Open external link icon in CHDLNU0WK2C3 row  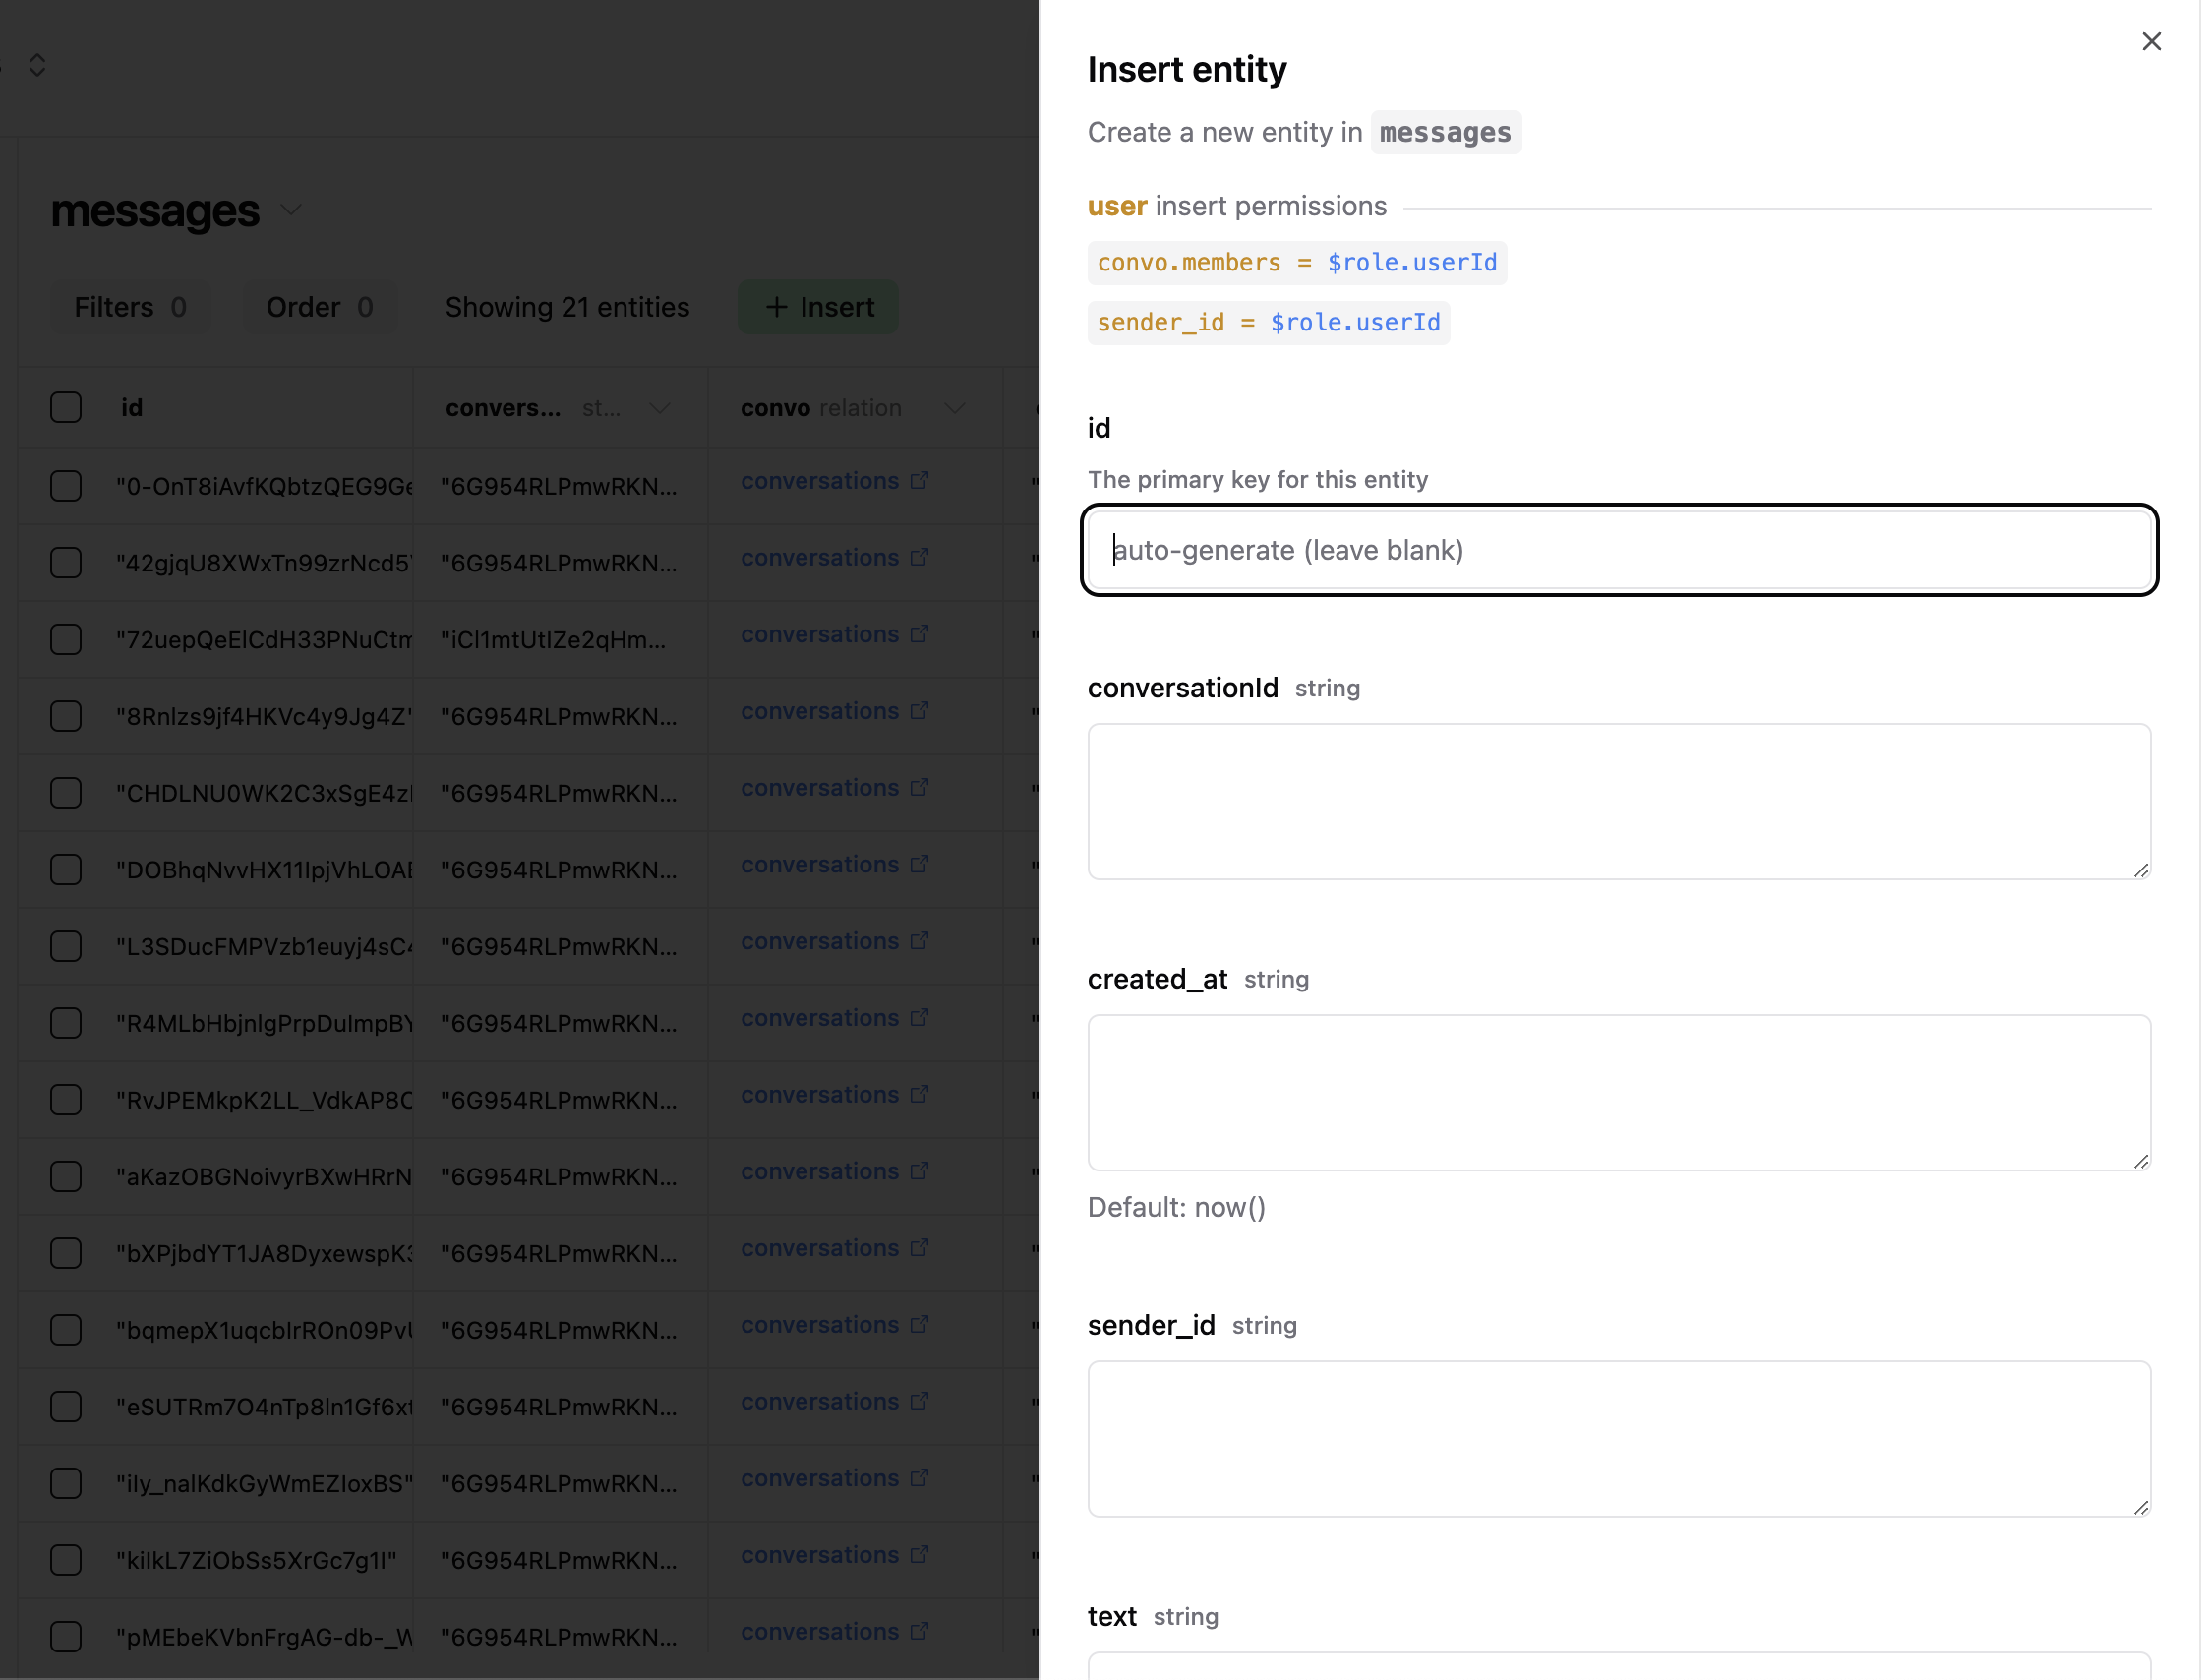pyautogui.click(x=919, y=787)
